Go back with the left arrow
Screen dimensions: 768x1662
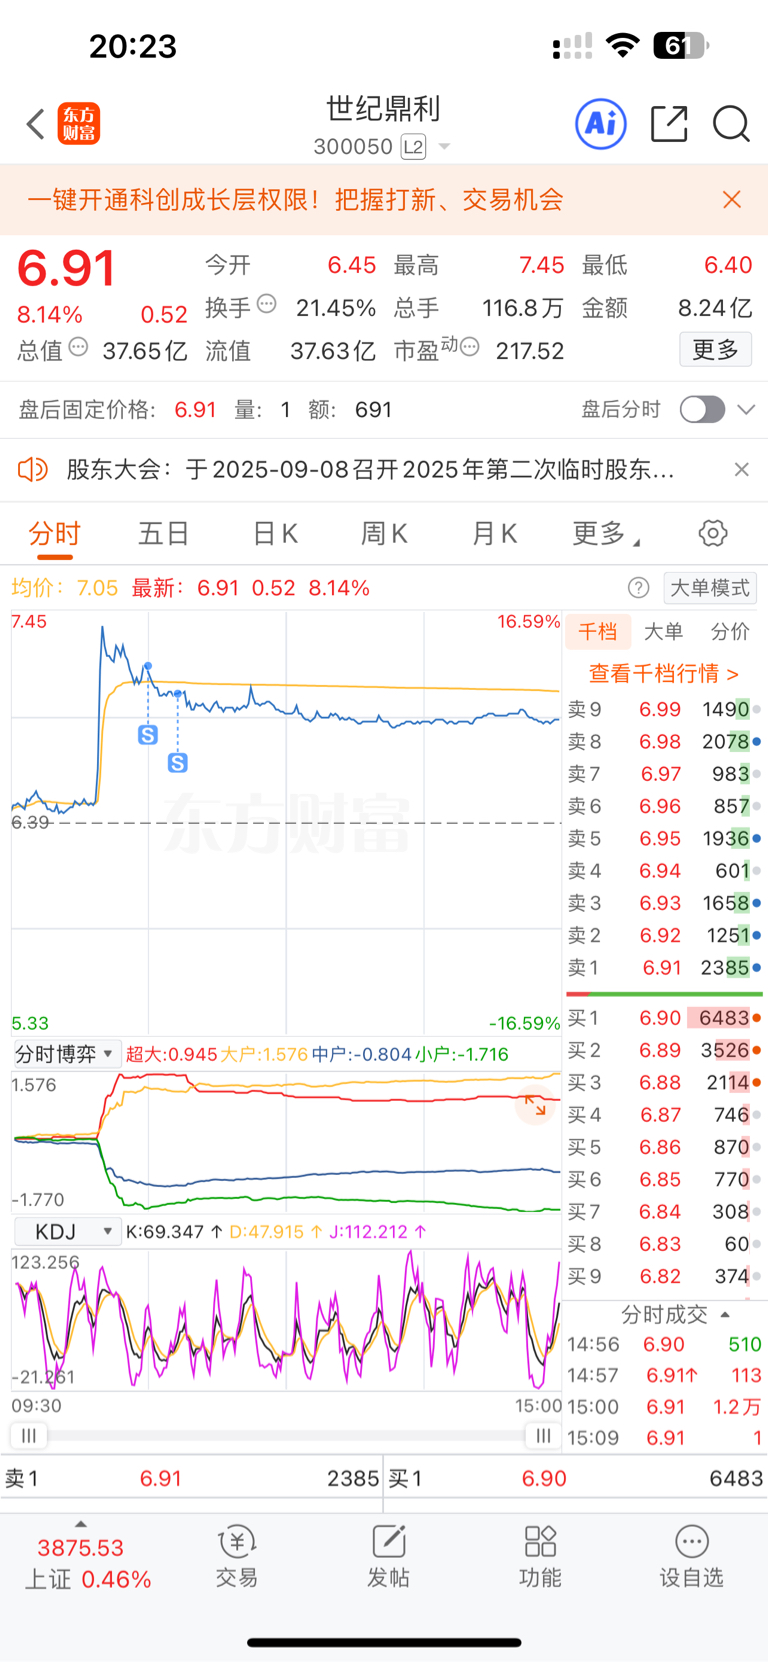[36, 124]
